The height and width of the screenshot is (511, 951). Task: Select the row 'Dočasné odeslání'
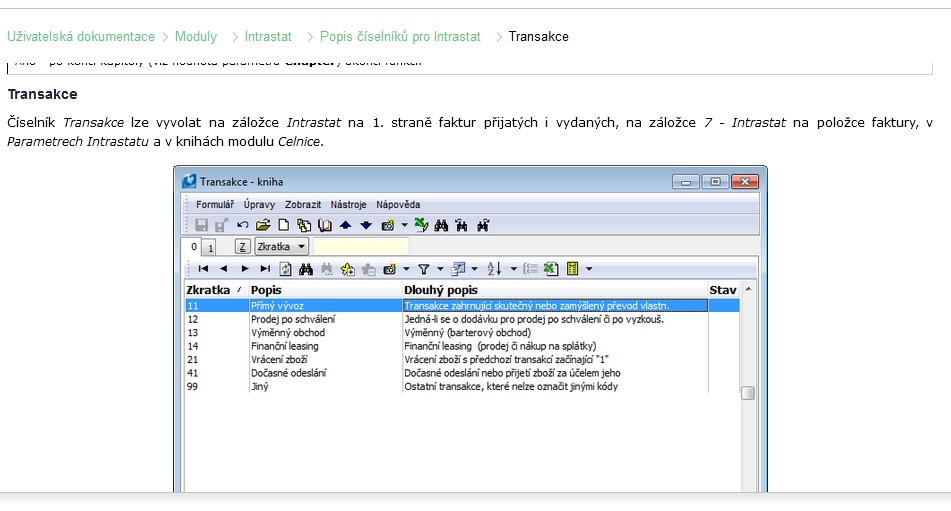(462, 373)
